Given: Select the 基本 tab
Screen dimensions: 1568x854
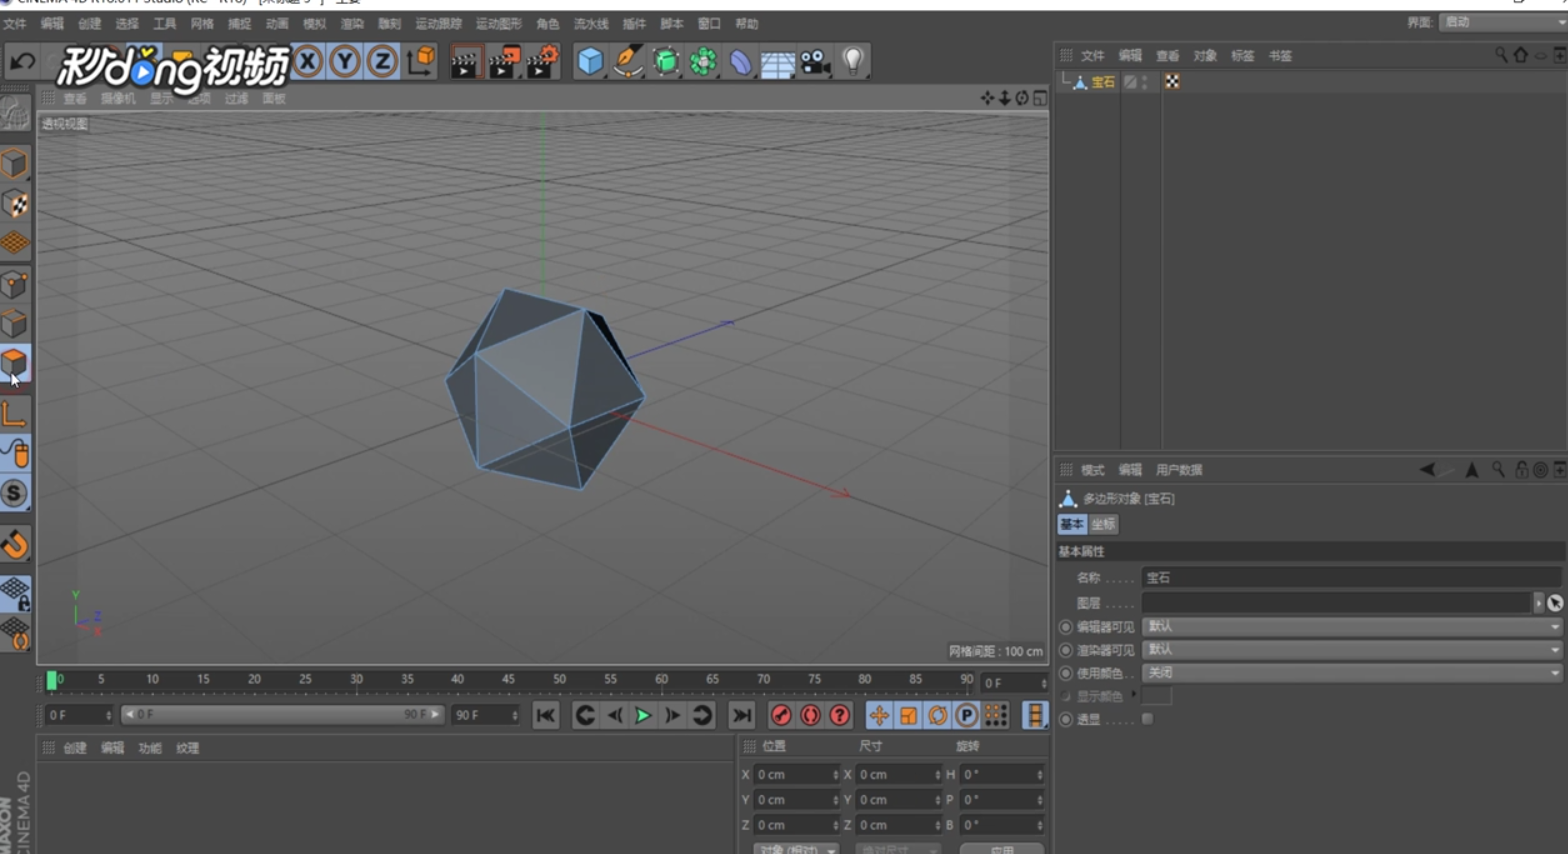Looking at the screenshot, I should coord(1072,524).
